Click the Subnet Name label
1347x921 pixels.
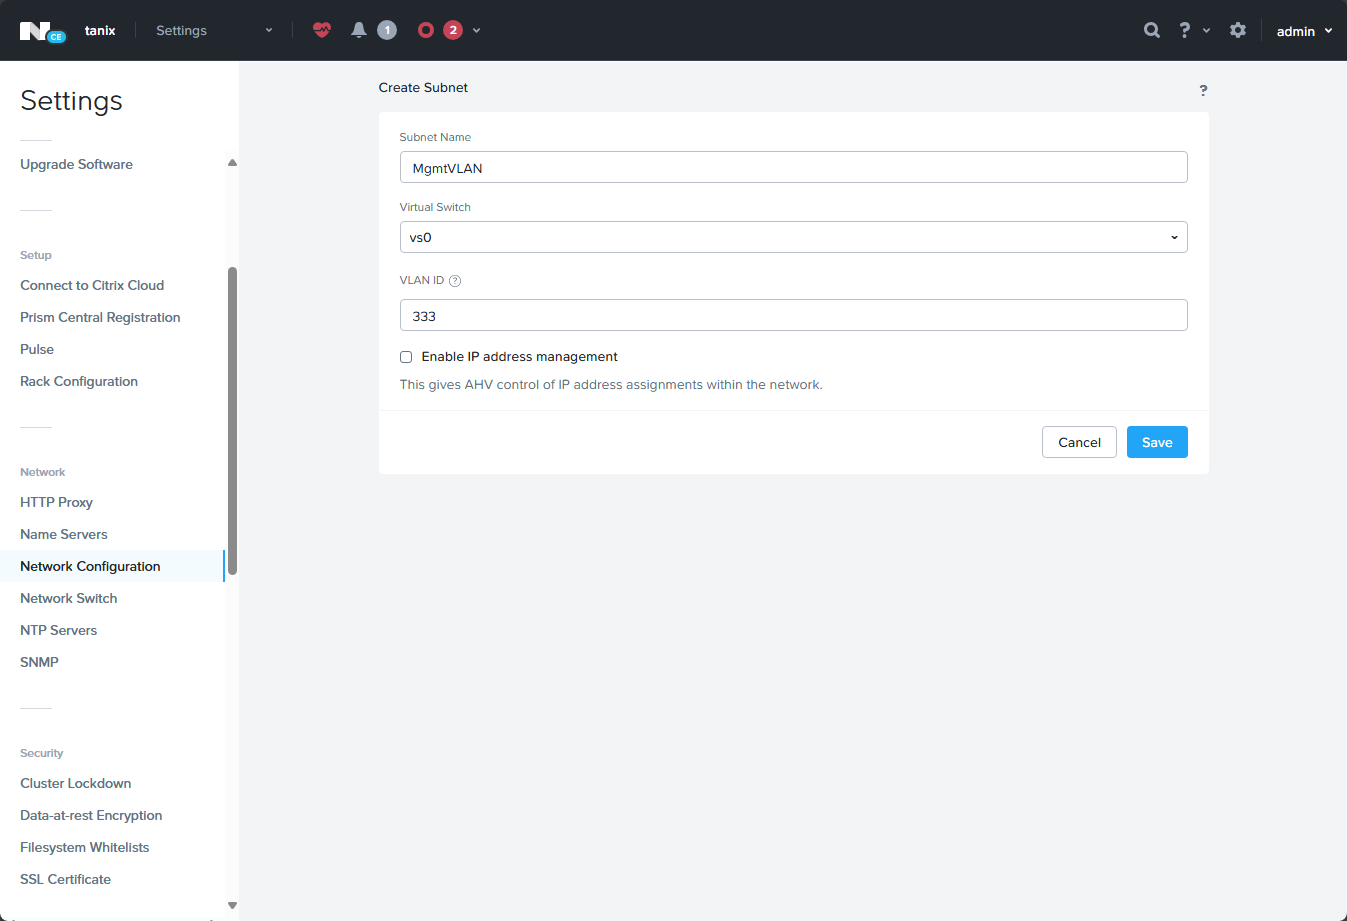click(x=435, y=137)
